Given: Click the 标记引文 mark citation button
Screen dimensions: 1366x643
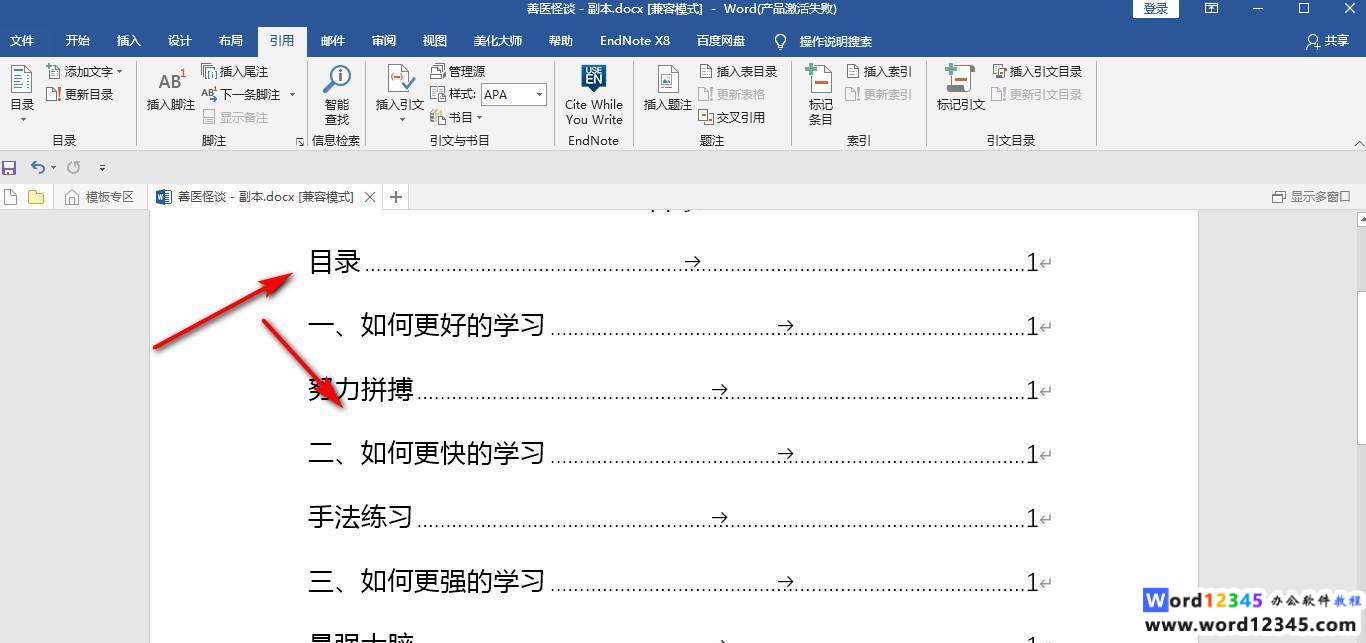Looking at the screenshot, I should [960, 90].
